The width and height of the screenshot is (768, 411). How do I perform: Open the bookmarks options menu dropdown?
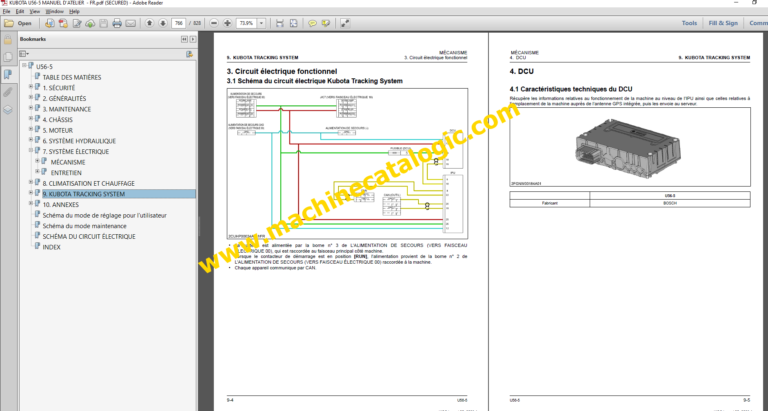(24, 54)
